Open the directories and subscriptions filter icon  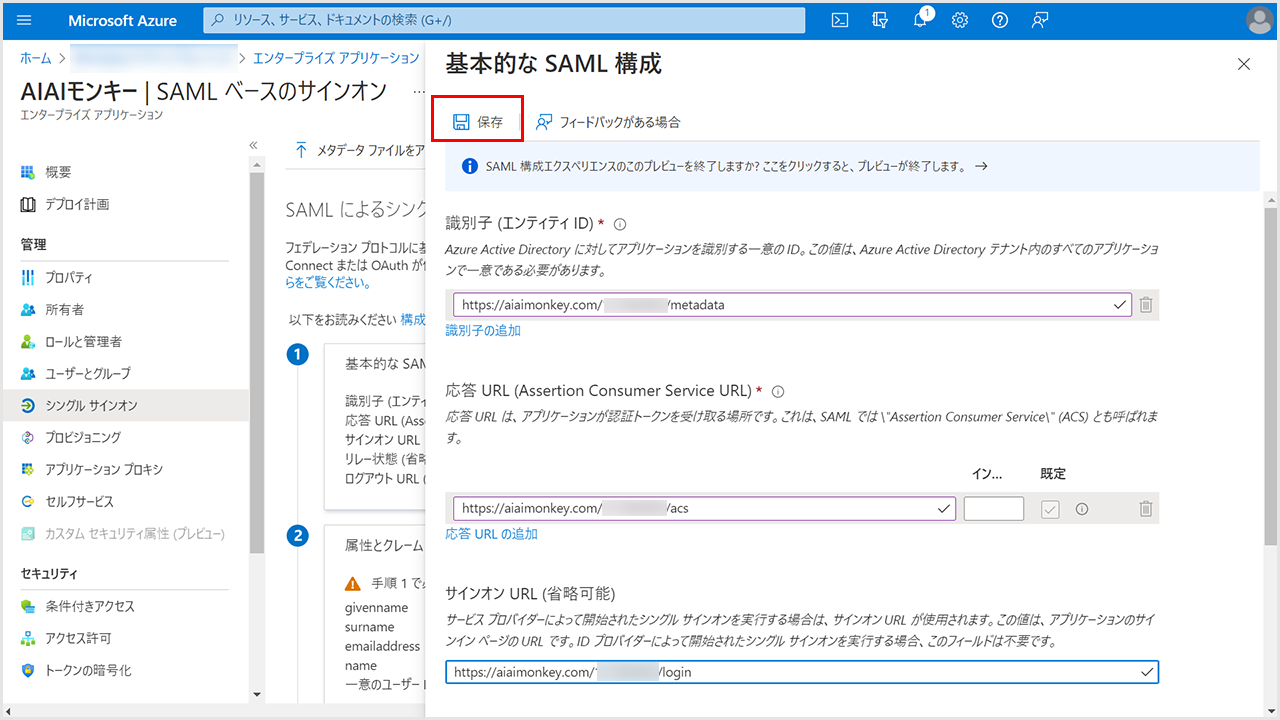880,20
